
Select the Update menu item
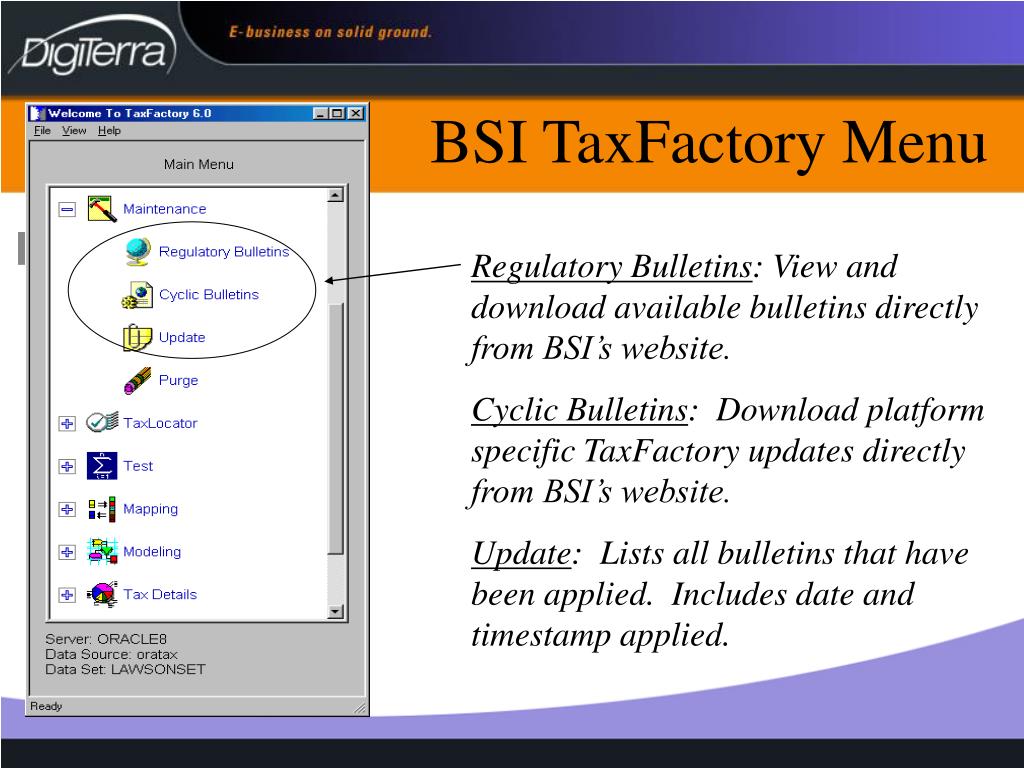[x=182, y=338]
